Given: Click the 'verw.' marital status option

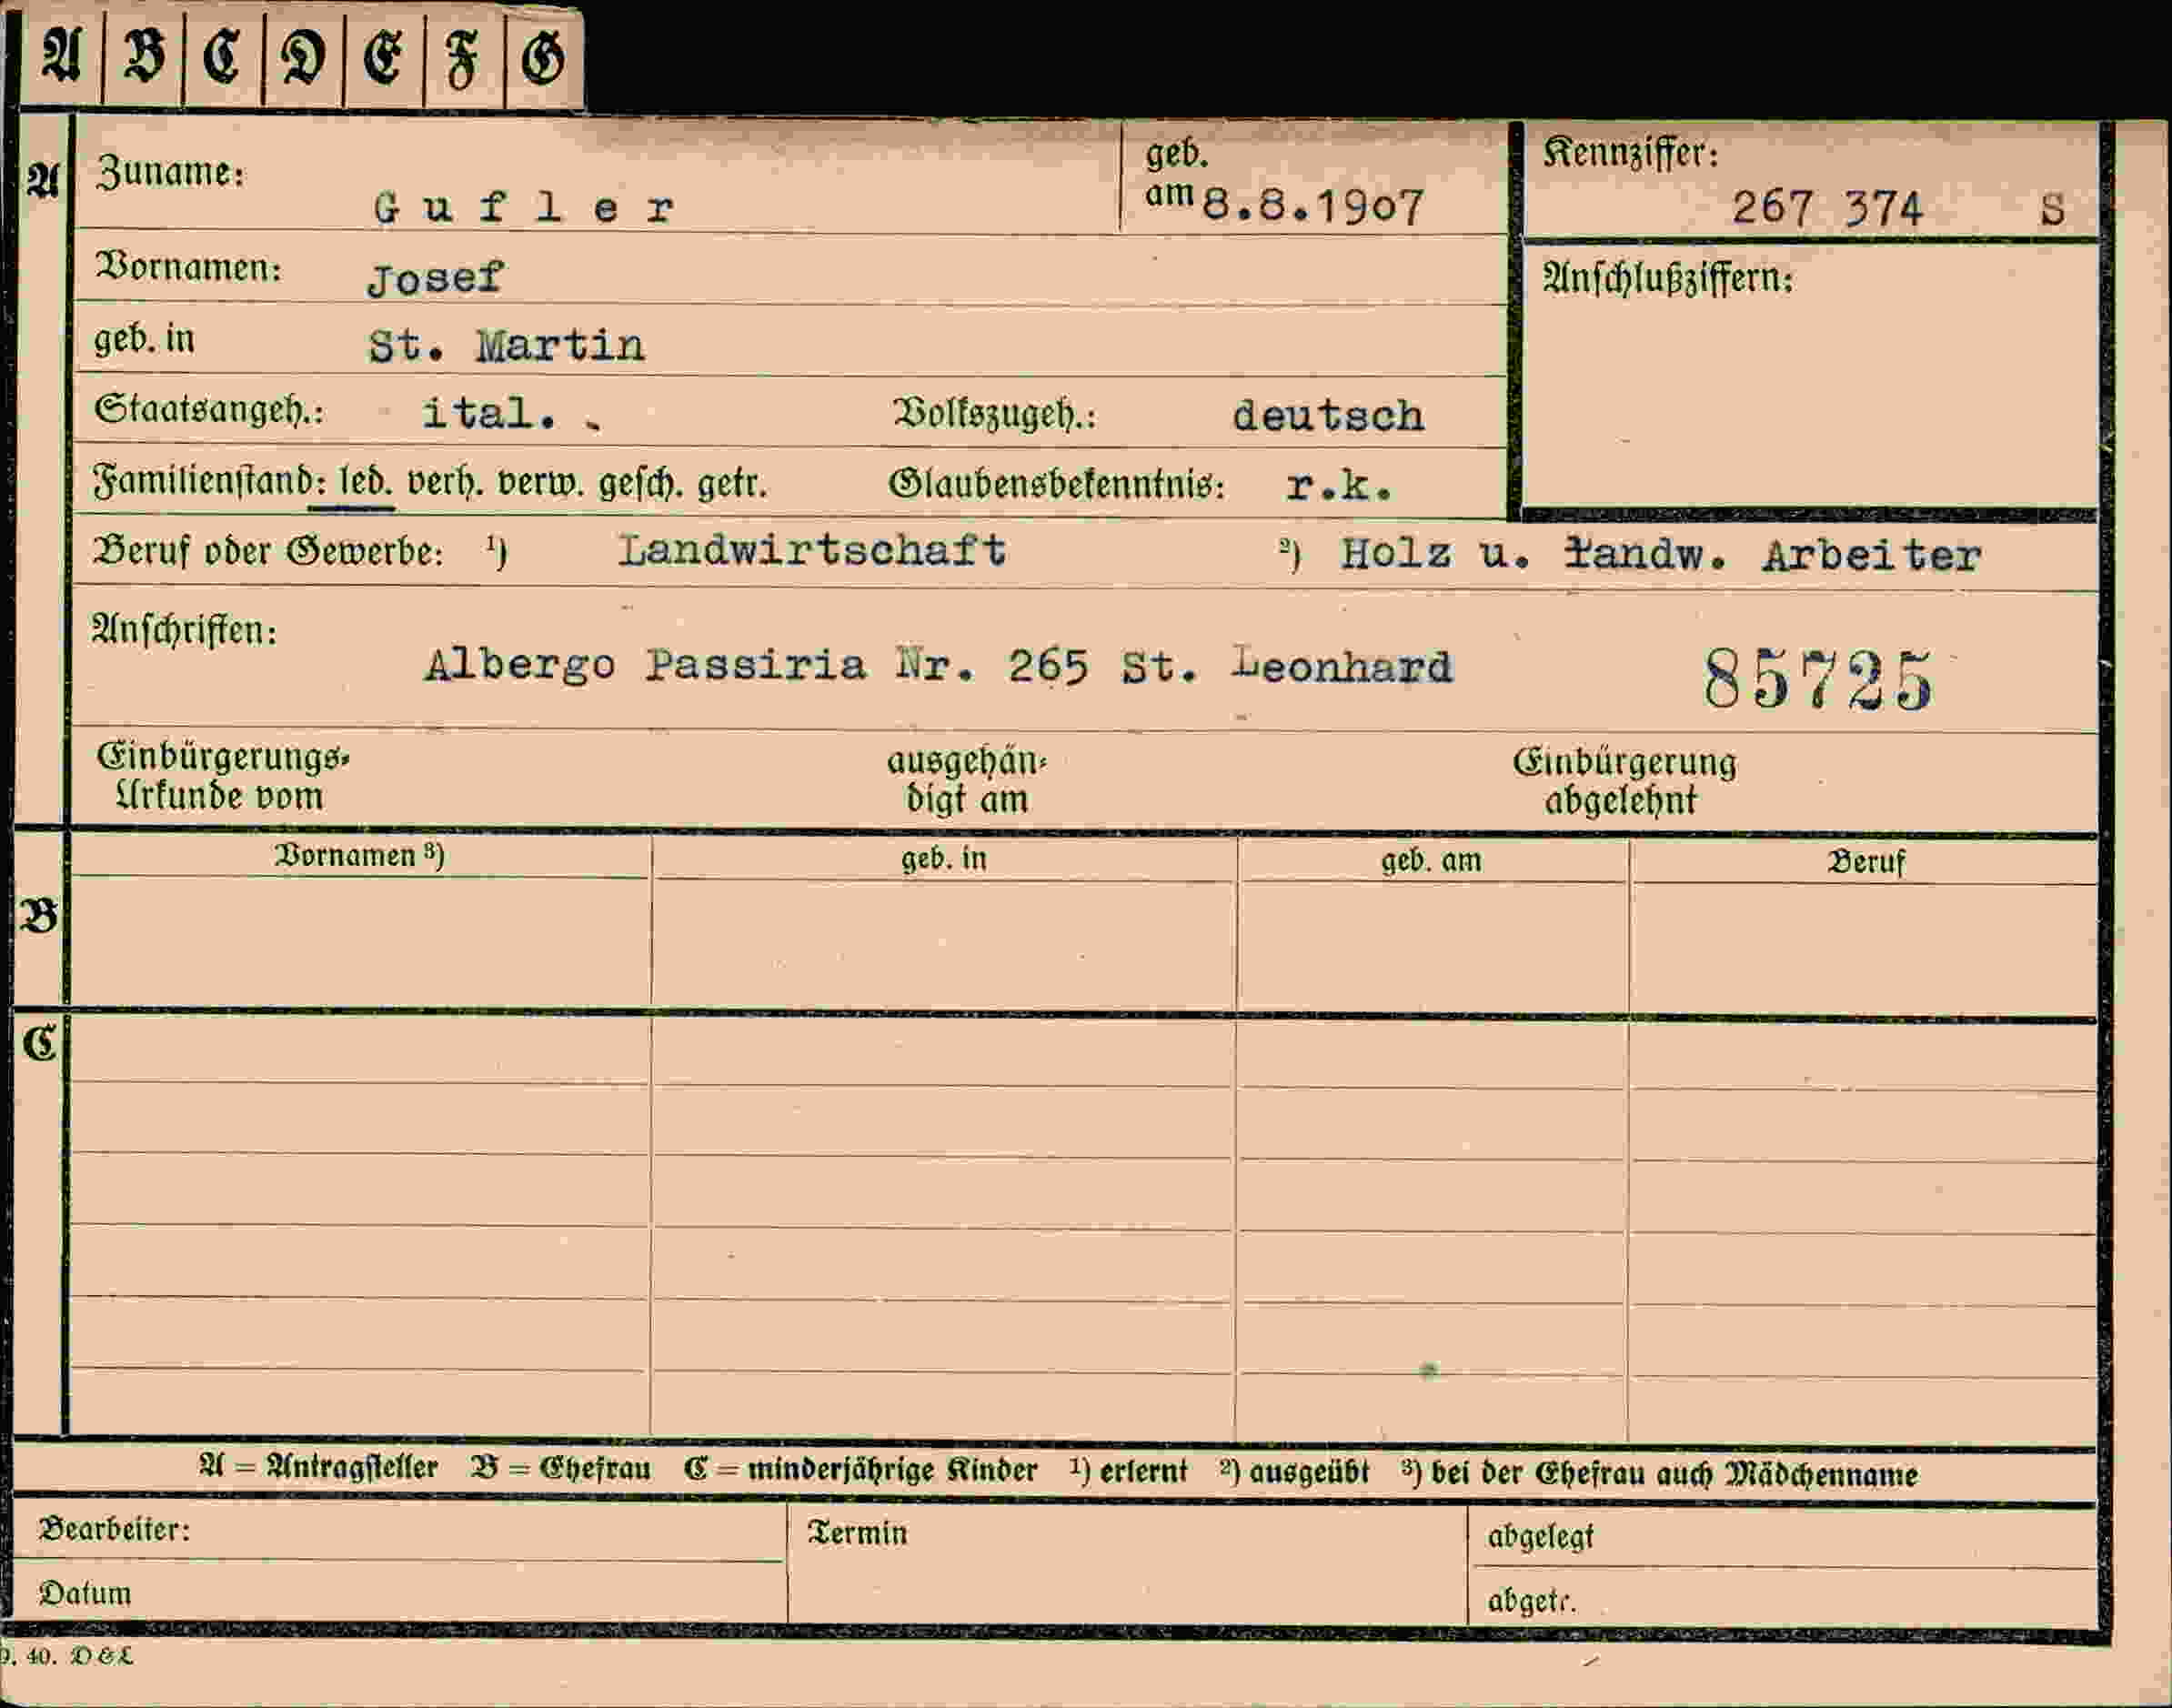Looking at the screenshot, I should [x=541, y=484].
